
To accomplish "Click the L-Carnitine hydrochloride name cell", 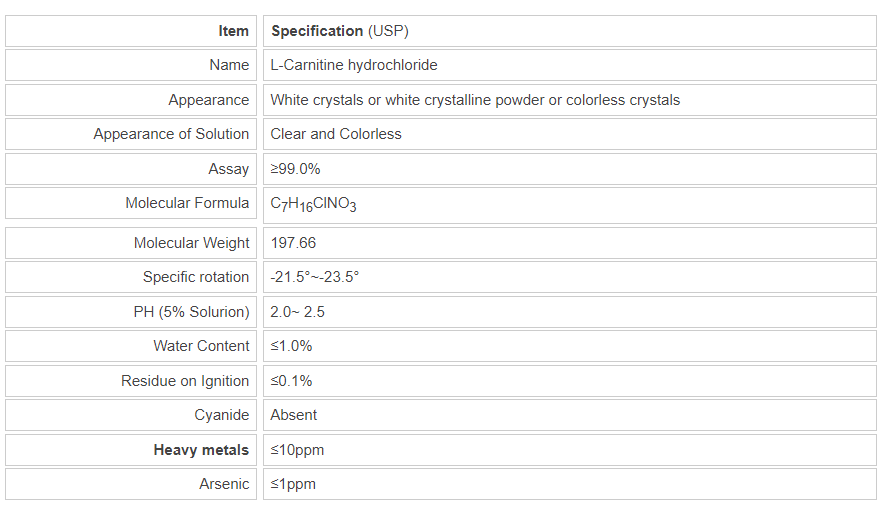I will pyautogui.click(x=354, y=65).
